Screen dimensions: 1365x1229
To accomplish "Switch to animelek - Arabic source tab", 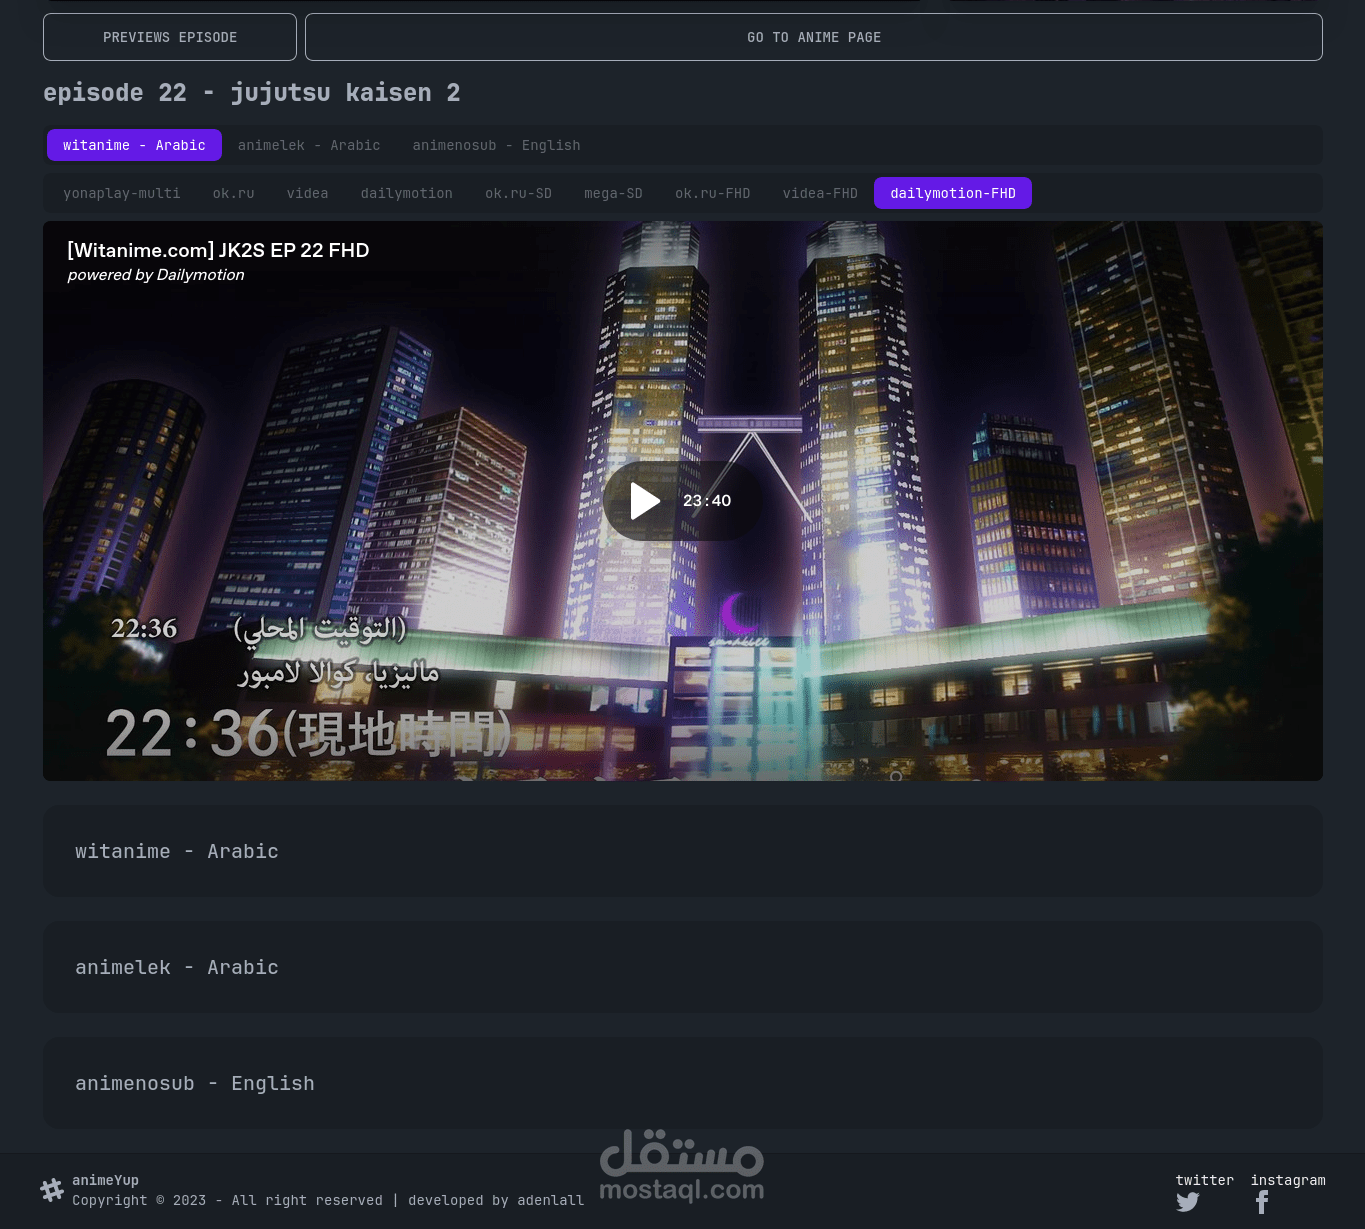I will tap(309, 145).
